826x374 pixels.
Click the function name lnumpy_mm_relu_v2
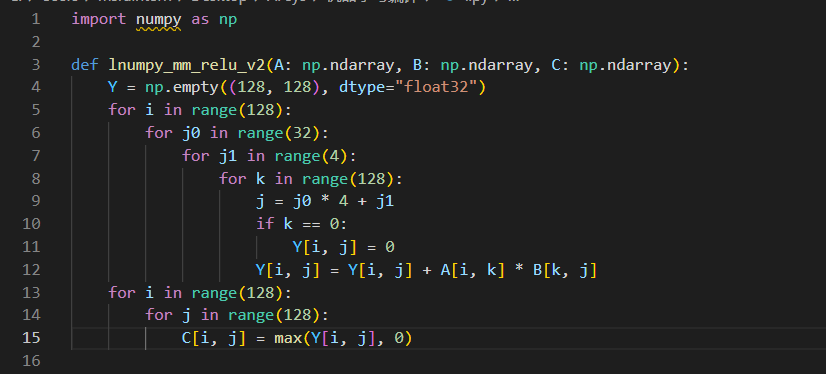[x=187, y=65]
